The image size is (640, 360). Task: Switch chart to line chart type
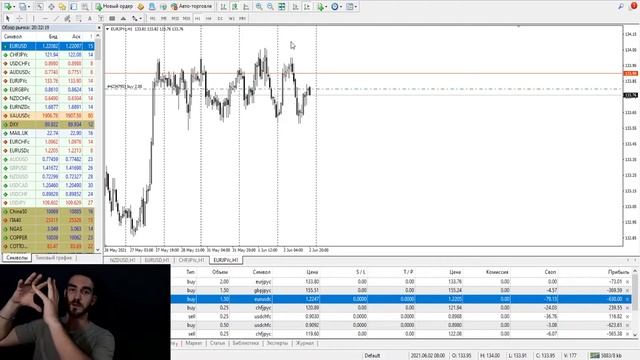coord(246,7)
